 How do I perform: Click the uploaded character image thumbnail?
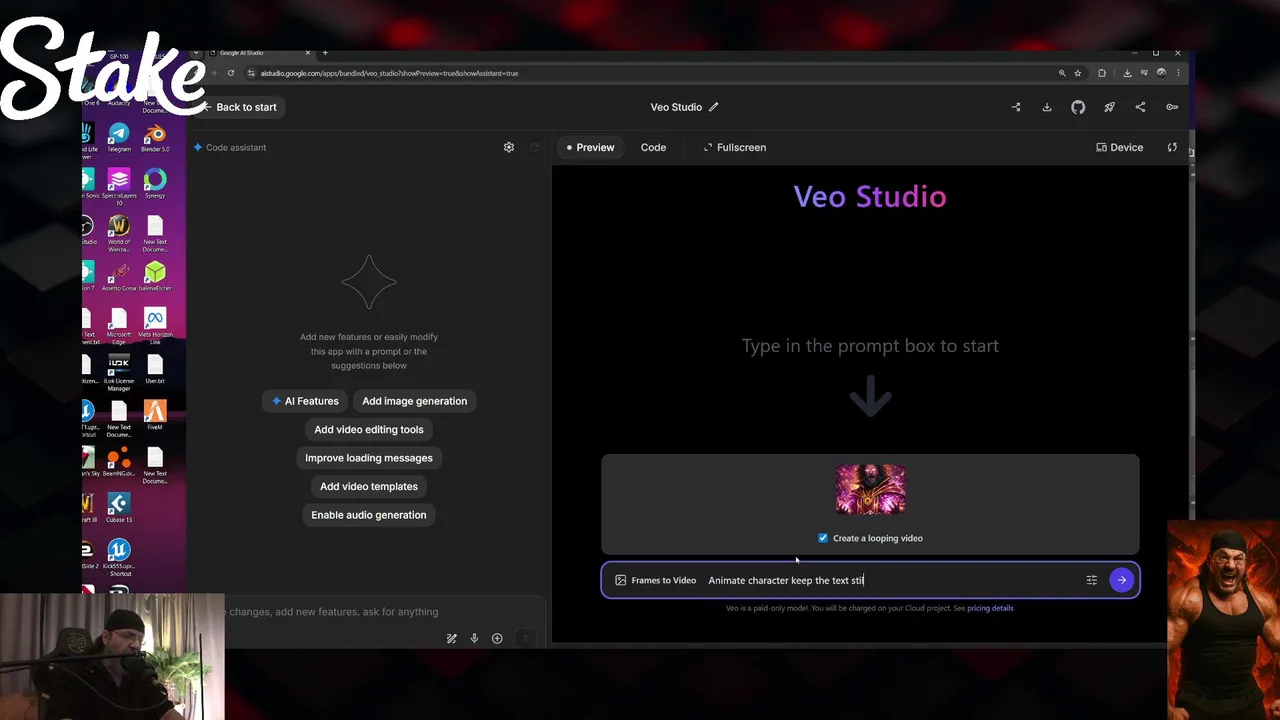pos(870,489)
